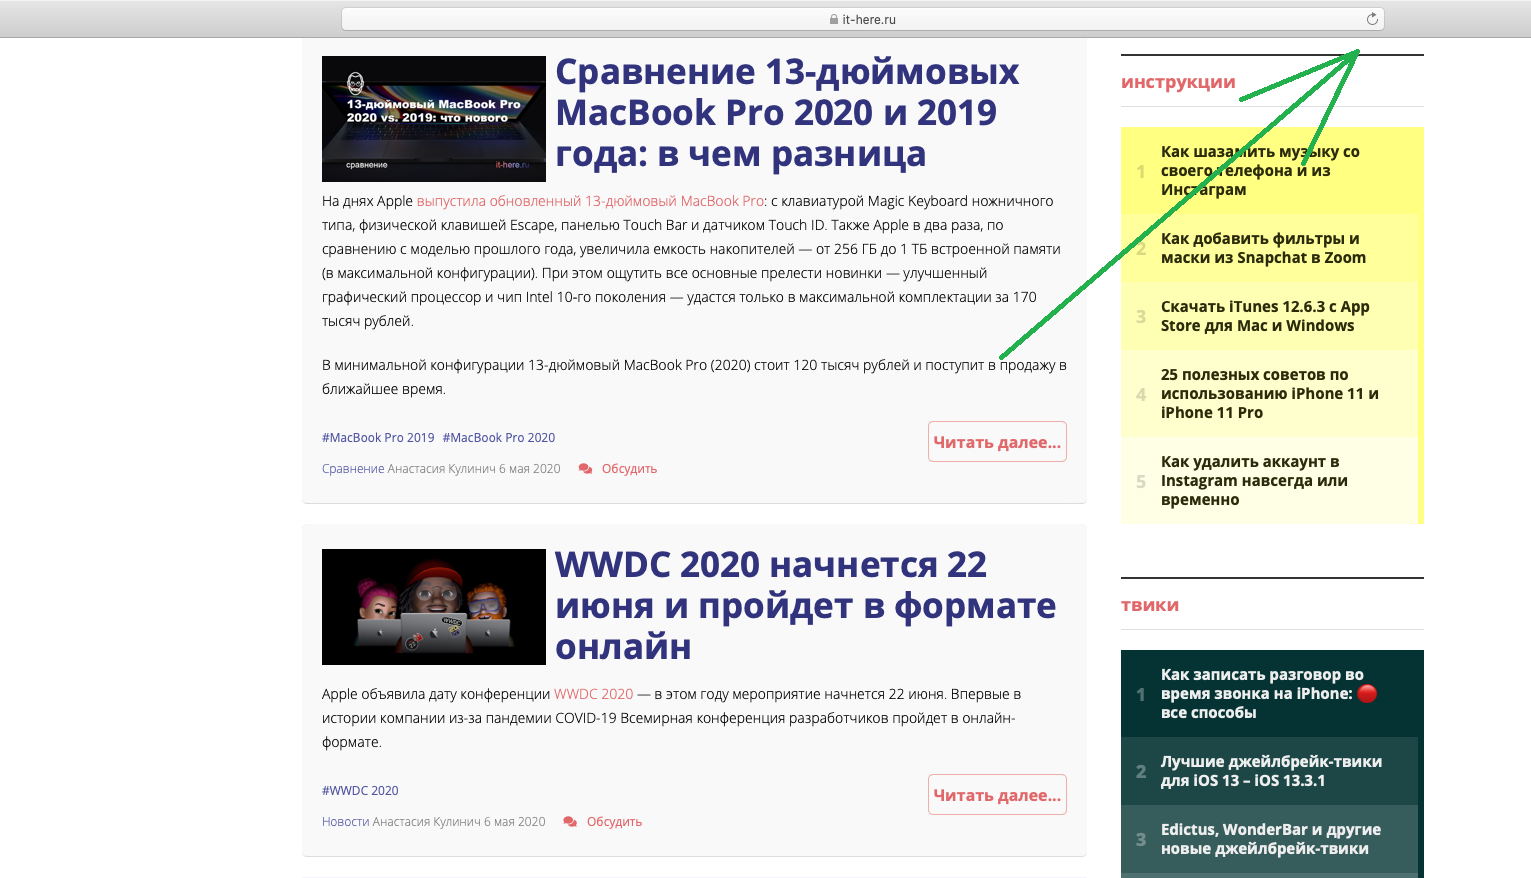Open 'Как добавить фильтры и маски из Snapchat в Zoom'
Viewport: 1531px width, 878px height.
pos(1263,248)
